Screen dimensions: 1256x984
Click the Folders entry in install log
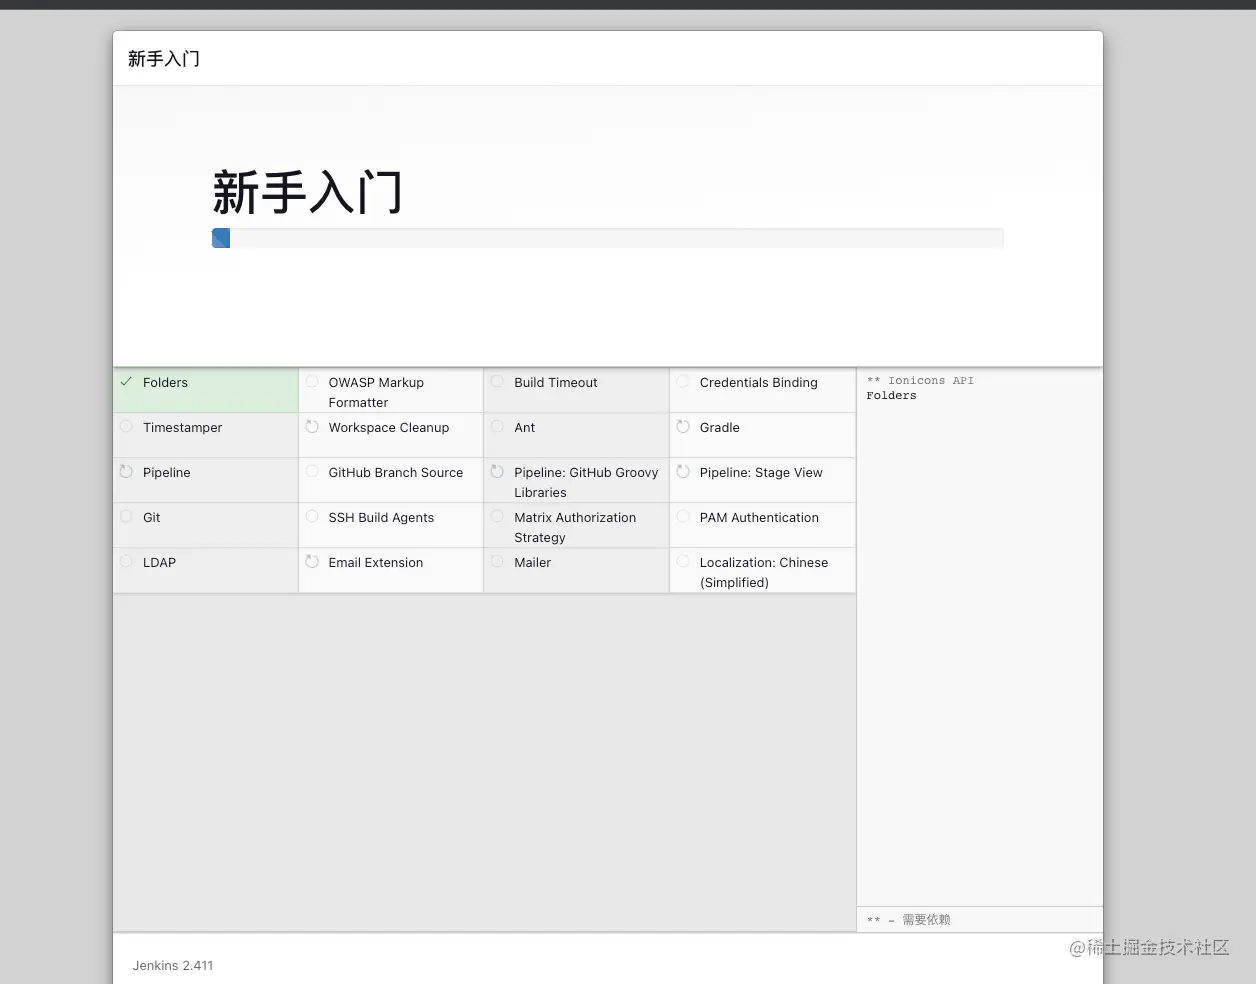coord(891,395)
